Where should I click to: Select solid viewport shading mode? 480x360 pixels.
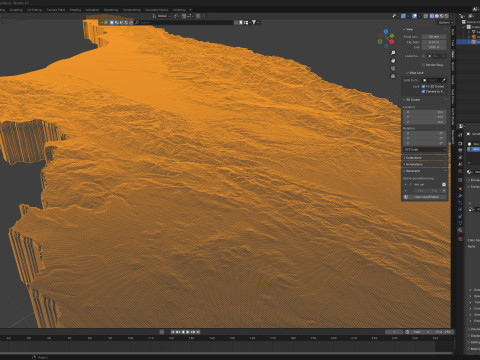click(x=437, y=16)
